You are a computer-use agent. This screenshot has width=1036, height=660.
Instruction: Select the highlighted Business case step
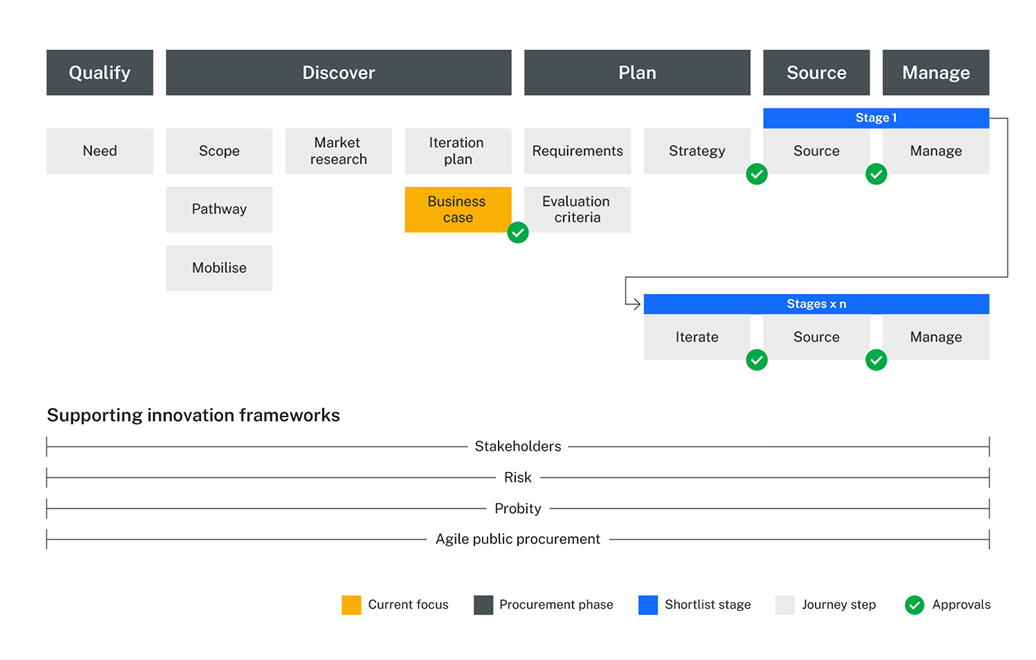458,209
